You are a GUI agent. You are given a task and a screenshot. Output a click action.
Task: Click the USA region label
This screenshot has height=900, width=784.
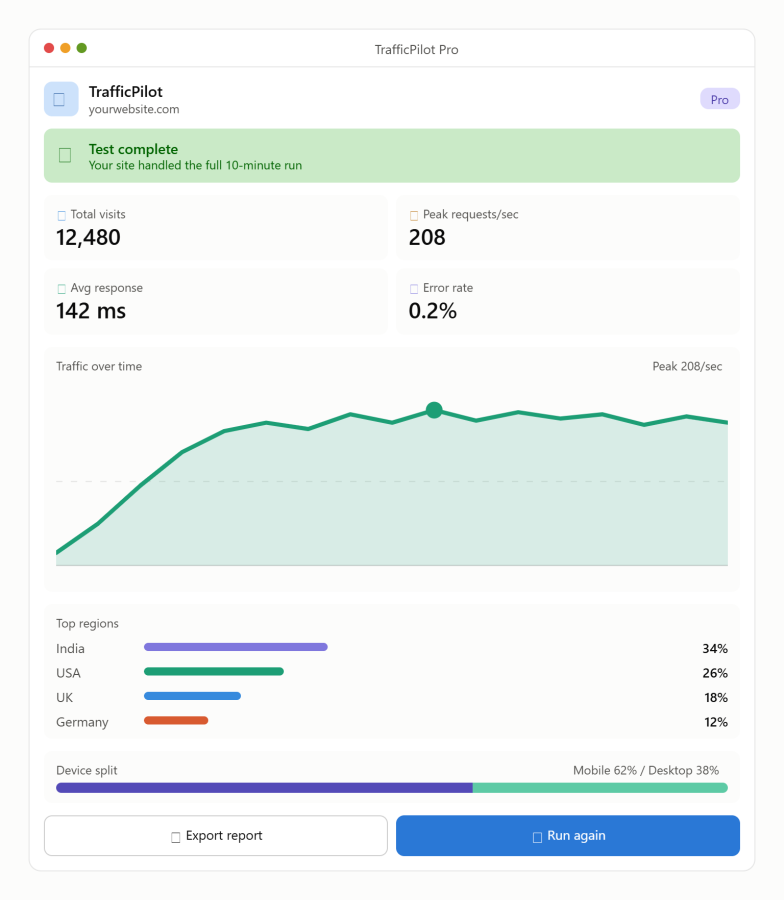[x=68, y=673]
